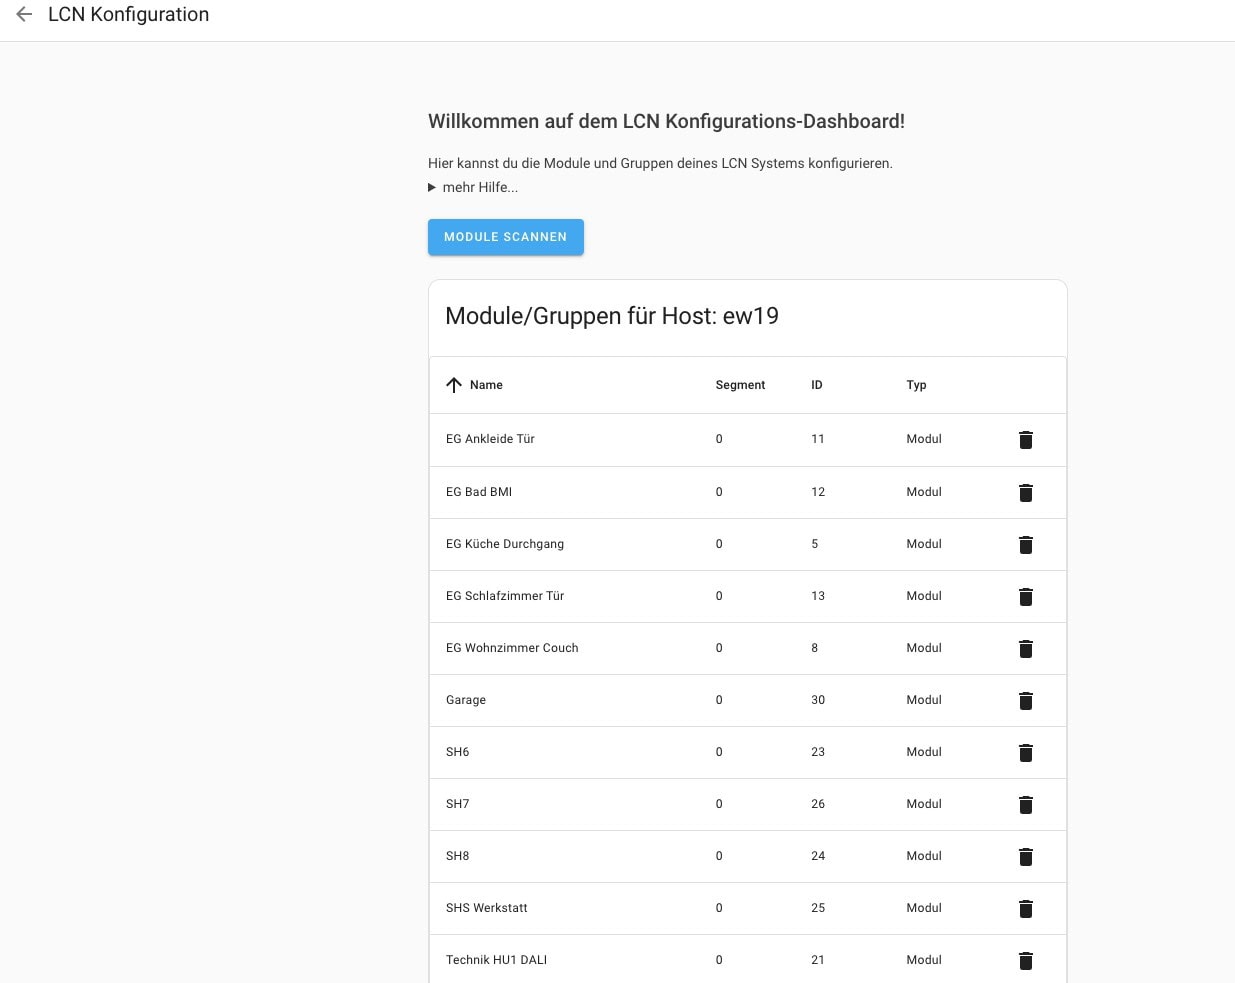Open the SH6 module row
This screenshot has height=983, width=1235.
pyautogui.click(x=458, y=752)
